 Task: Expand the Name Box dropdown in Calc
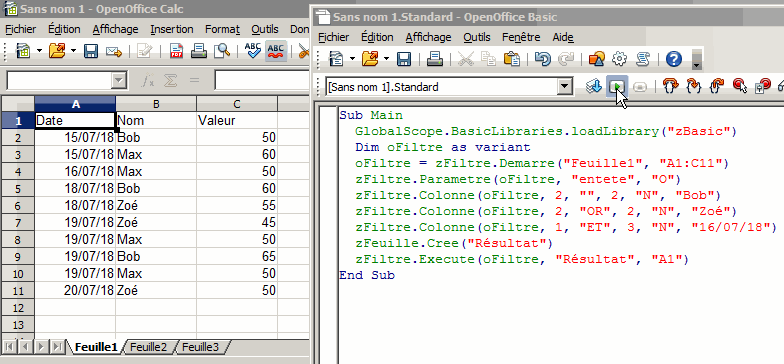pyautogui.click(x=119, y=80)
